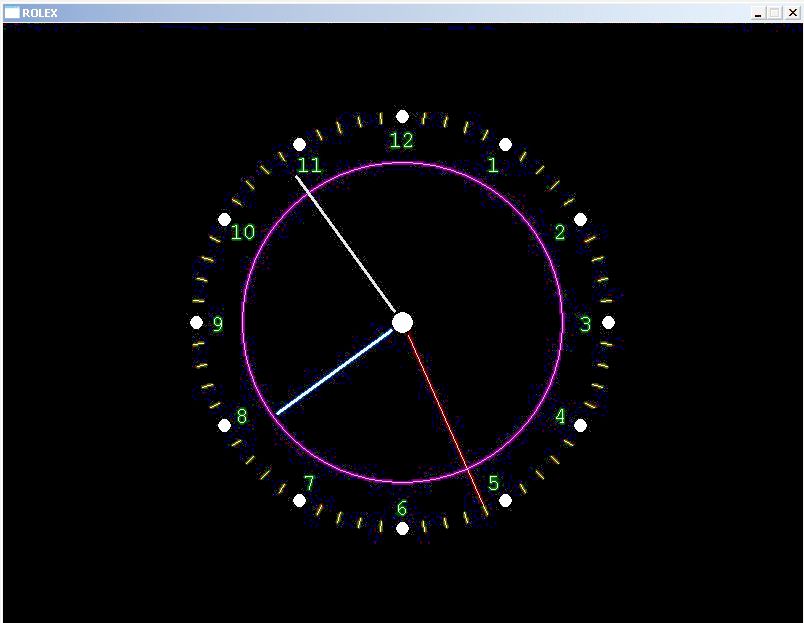Click the white dot above the 12
This screenshot has height=623, width=804.
click(403, 117)
